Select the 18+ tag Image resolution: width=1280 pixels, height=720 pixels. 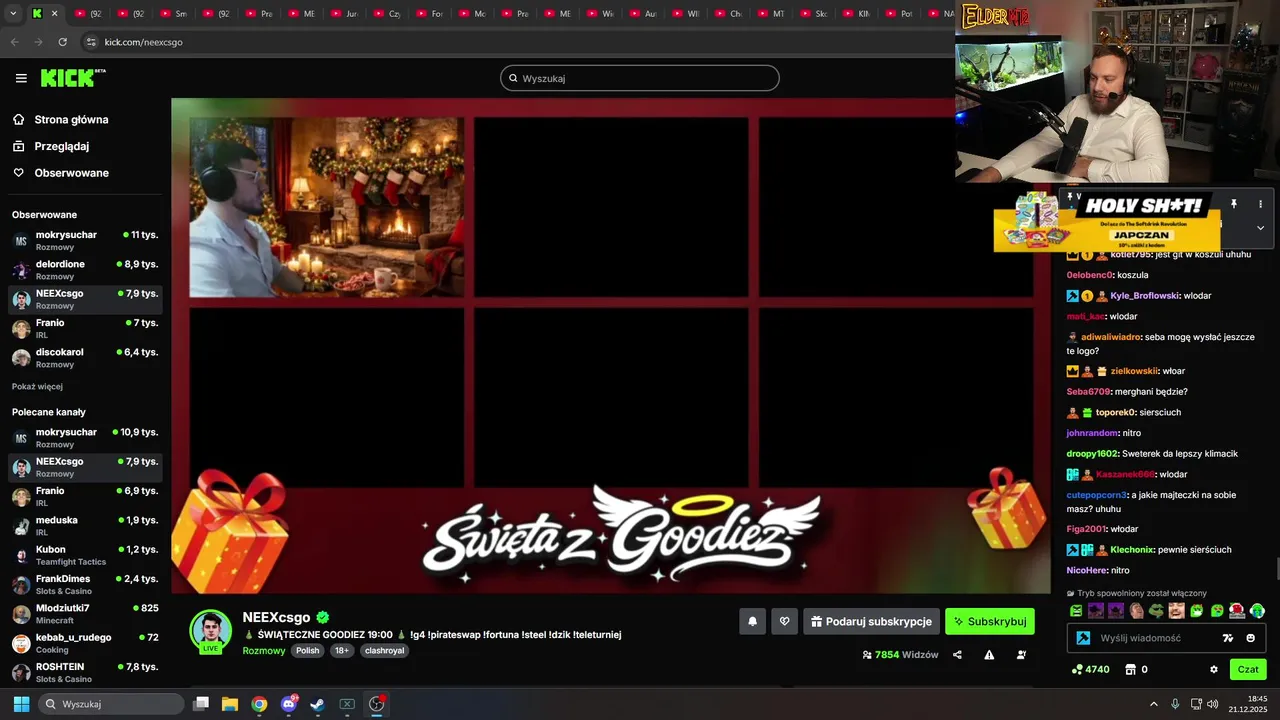pos(342,650)
